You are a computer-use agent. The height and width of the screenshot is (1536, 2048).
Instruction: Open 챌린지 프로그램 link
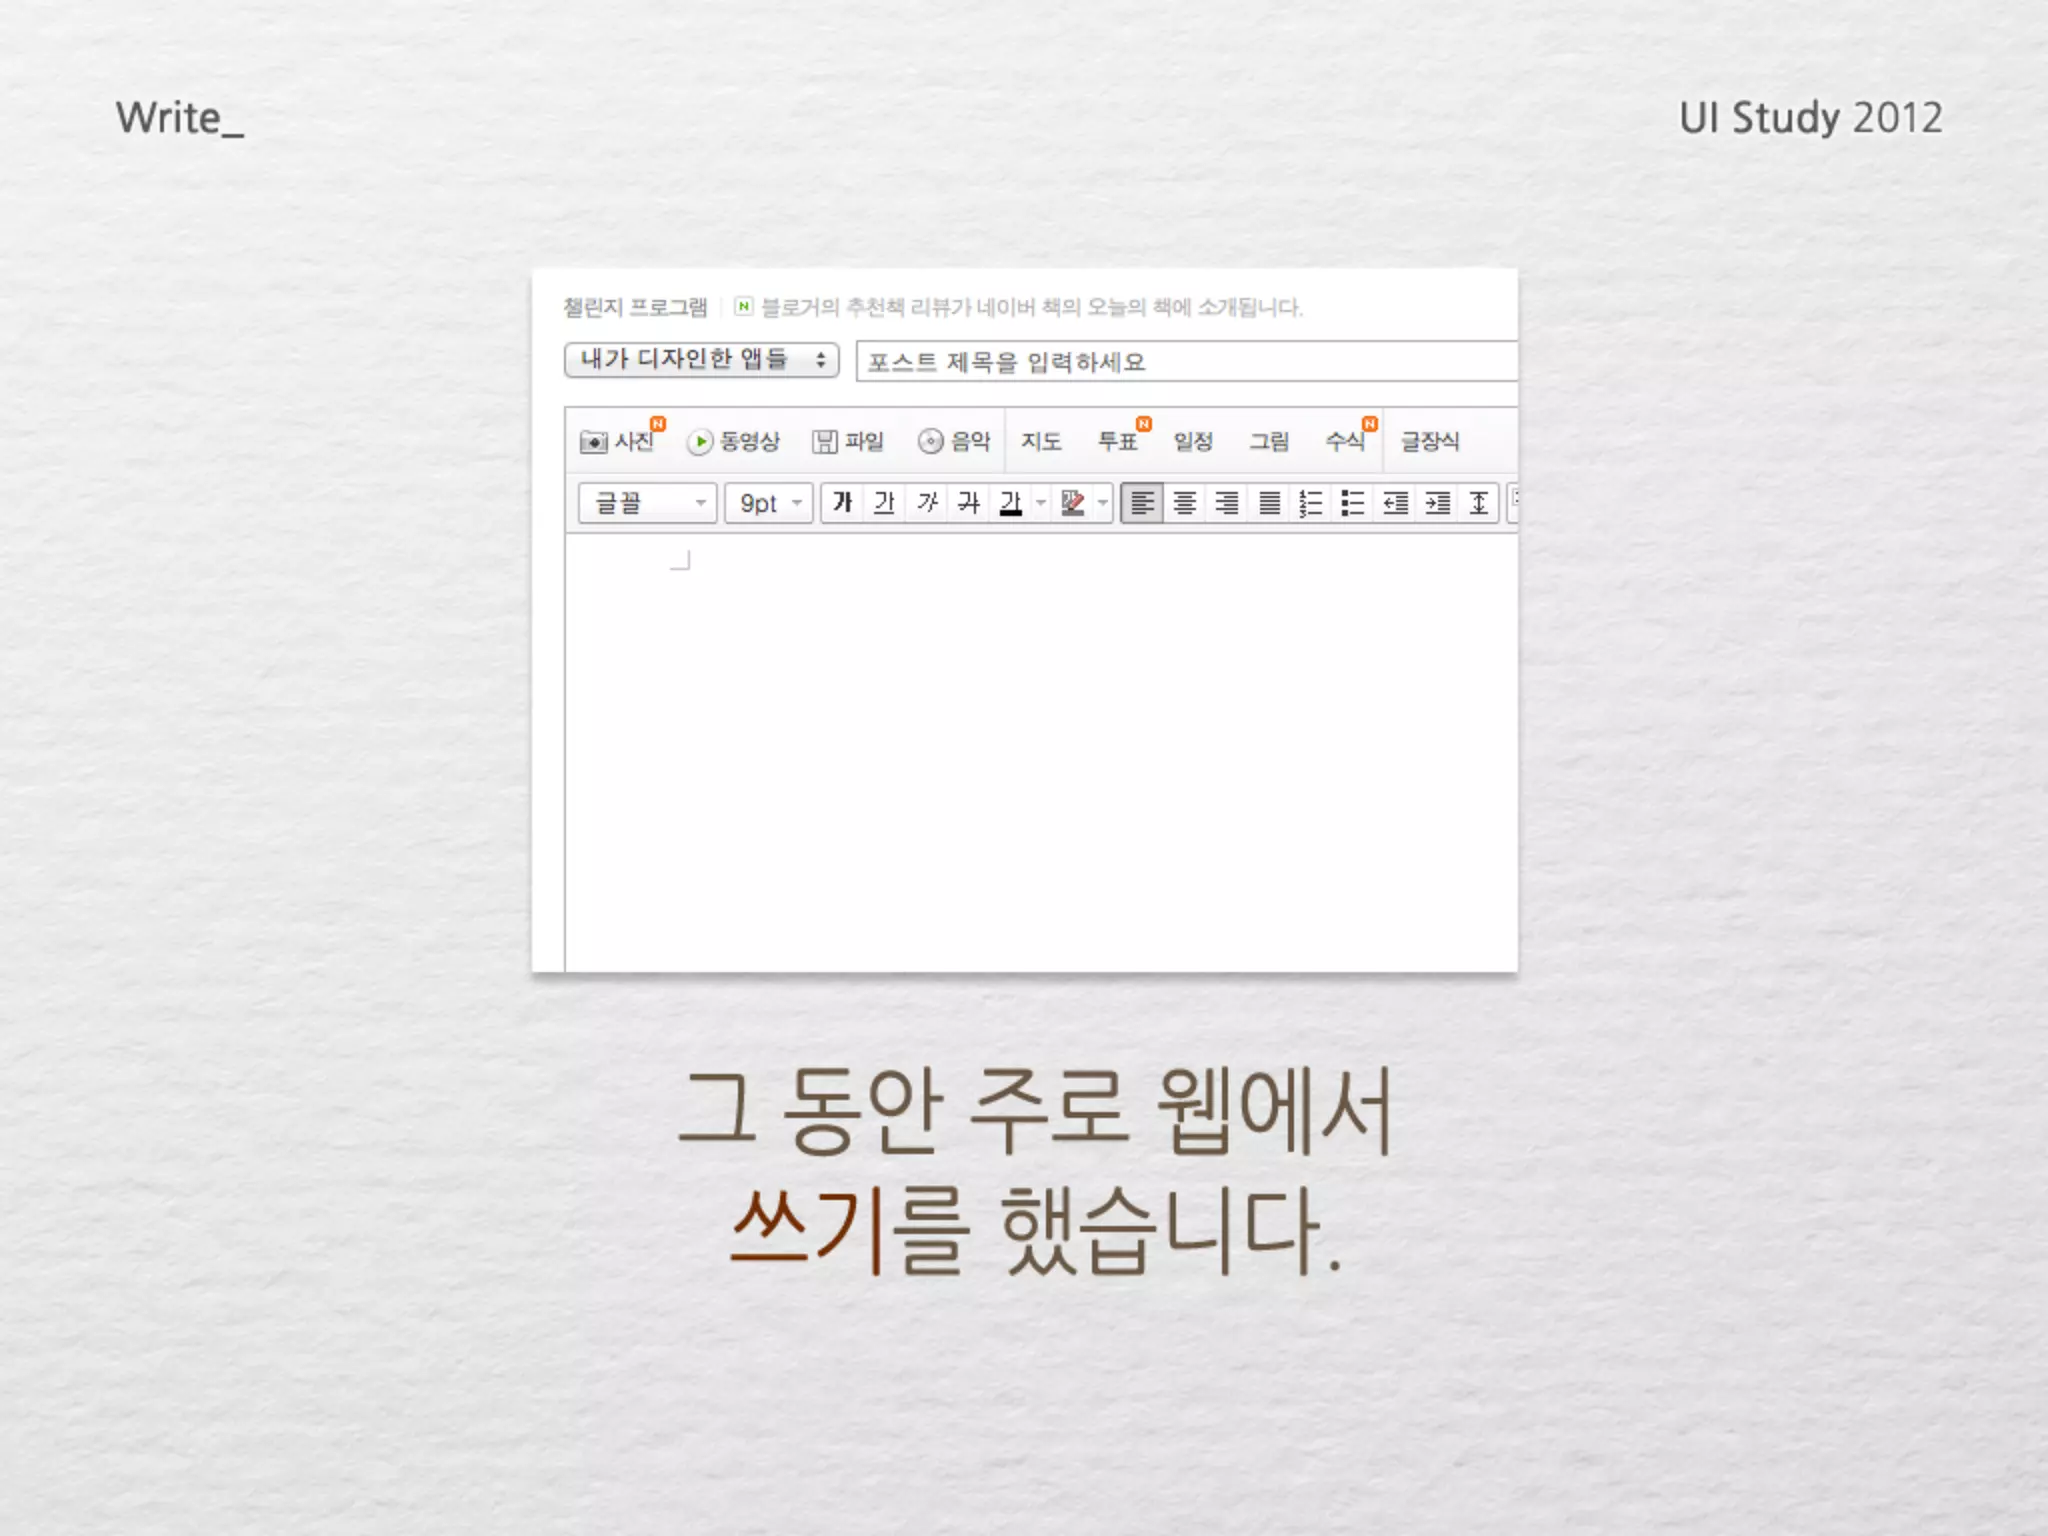point(635,307)
